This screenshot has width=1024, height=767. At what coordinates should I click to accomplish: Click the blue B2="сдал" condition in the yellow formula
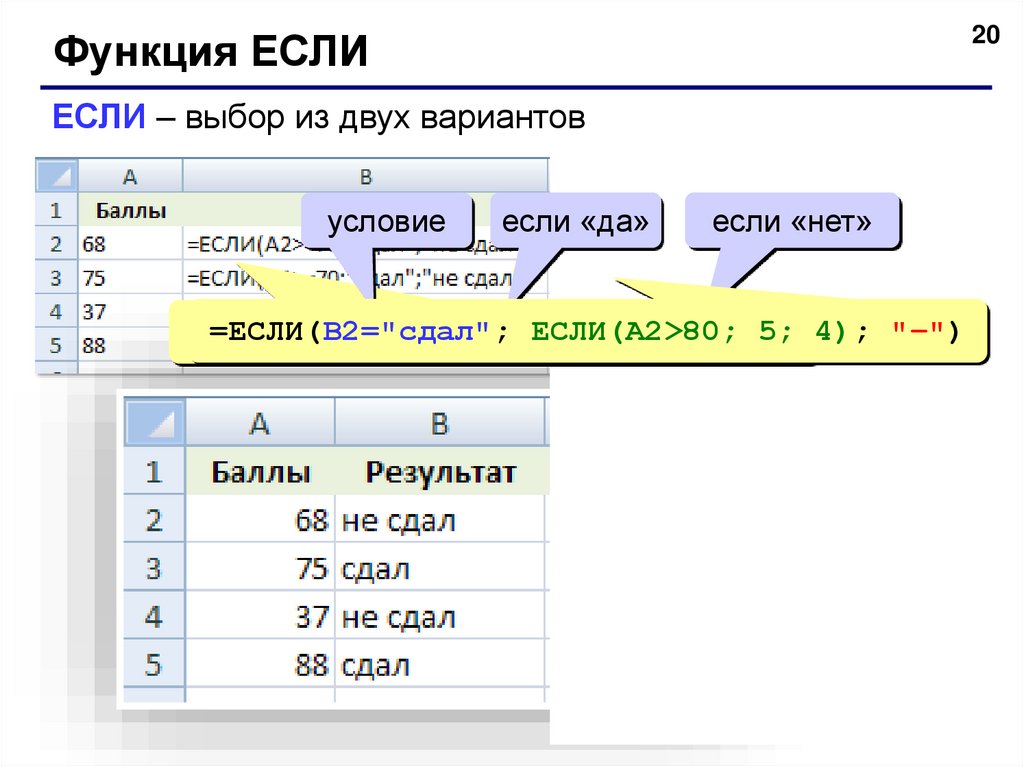[x=406, y=331]
